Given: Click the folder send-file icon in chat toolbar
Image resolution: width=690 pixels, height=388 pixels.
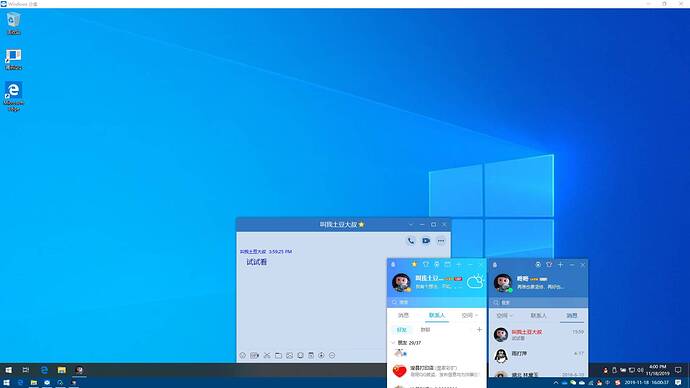Looking at the screenshot, I should coord(278,355).
